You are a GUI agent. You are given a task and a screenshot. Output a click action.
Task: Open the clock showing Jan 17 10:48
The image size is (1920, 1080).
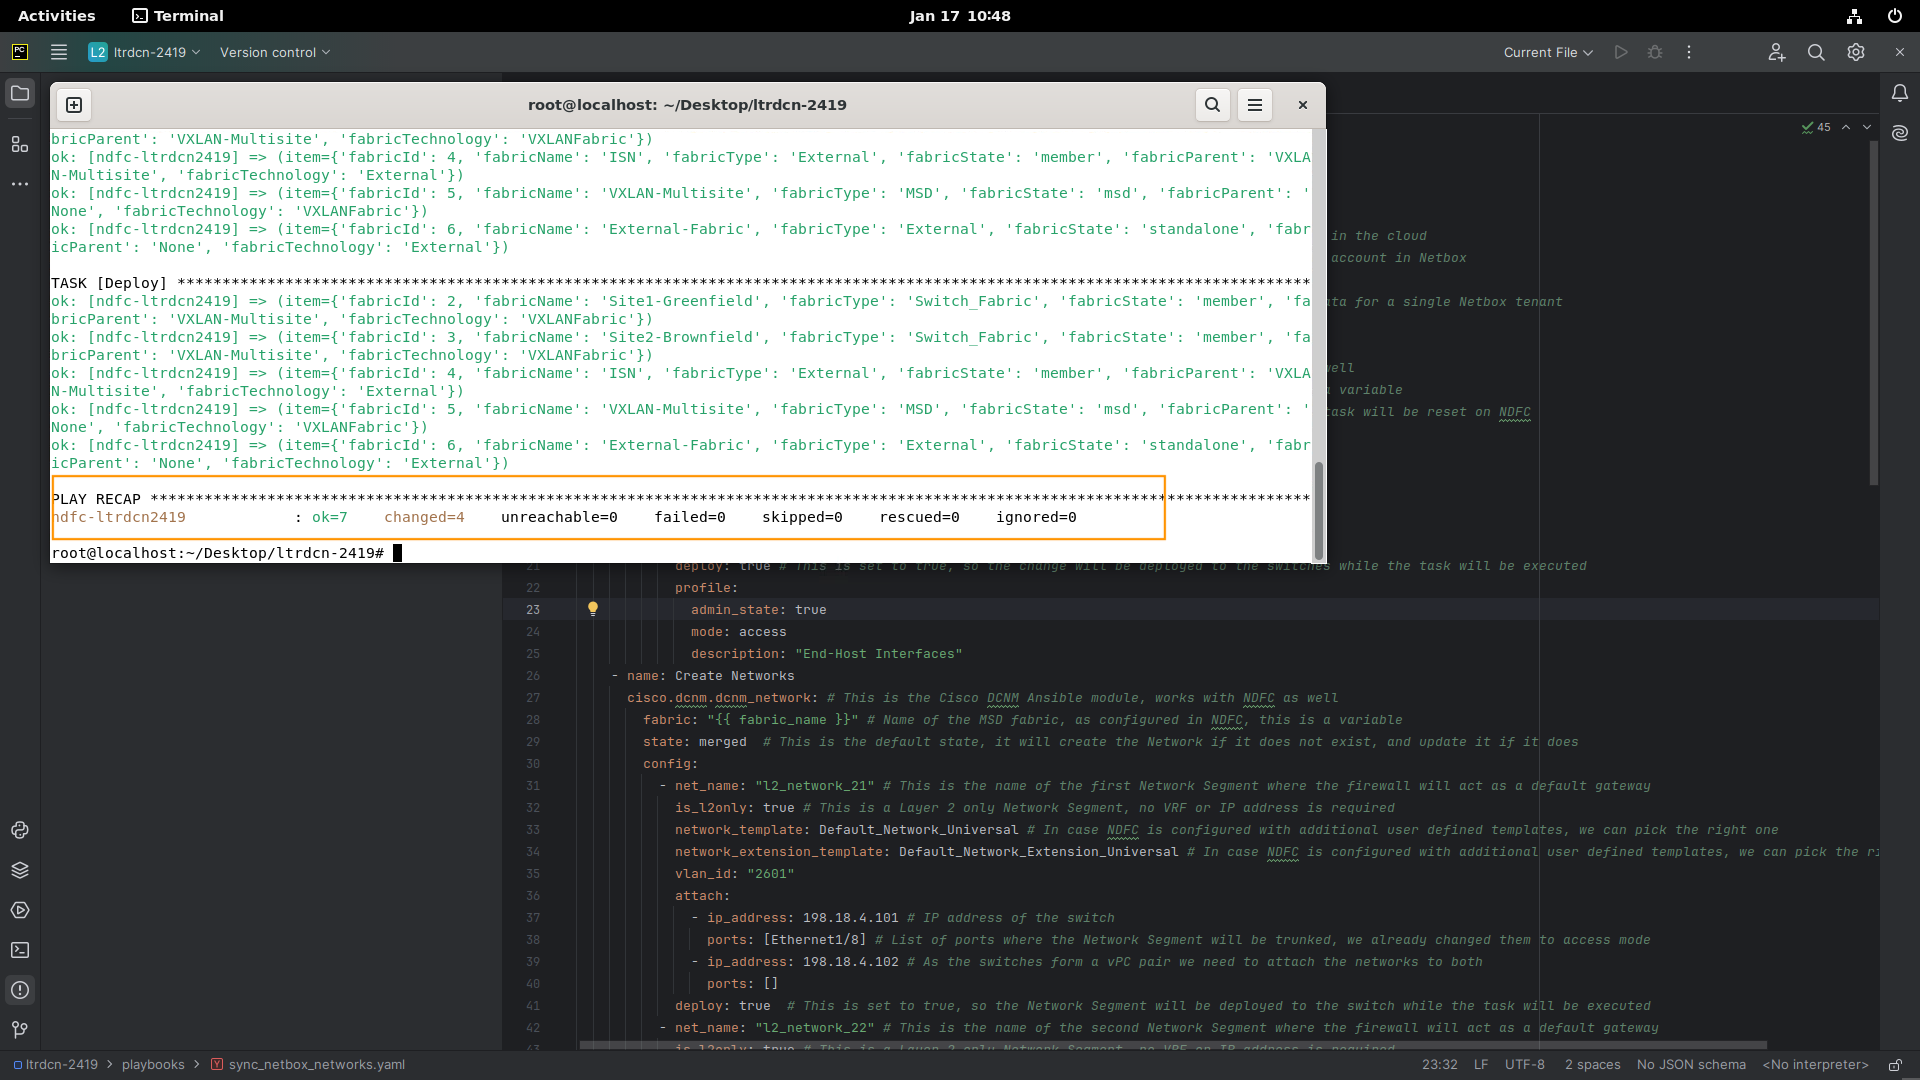click(x=960, y=16)
